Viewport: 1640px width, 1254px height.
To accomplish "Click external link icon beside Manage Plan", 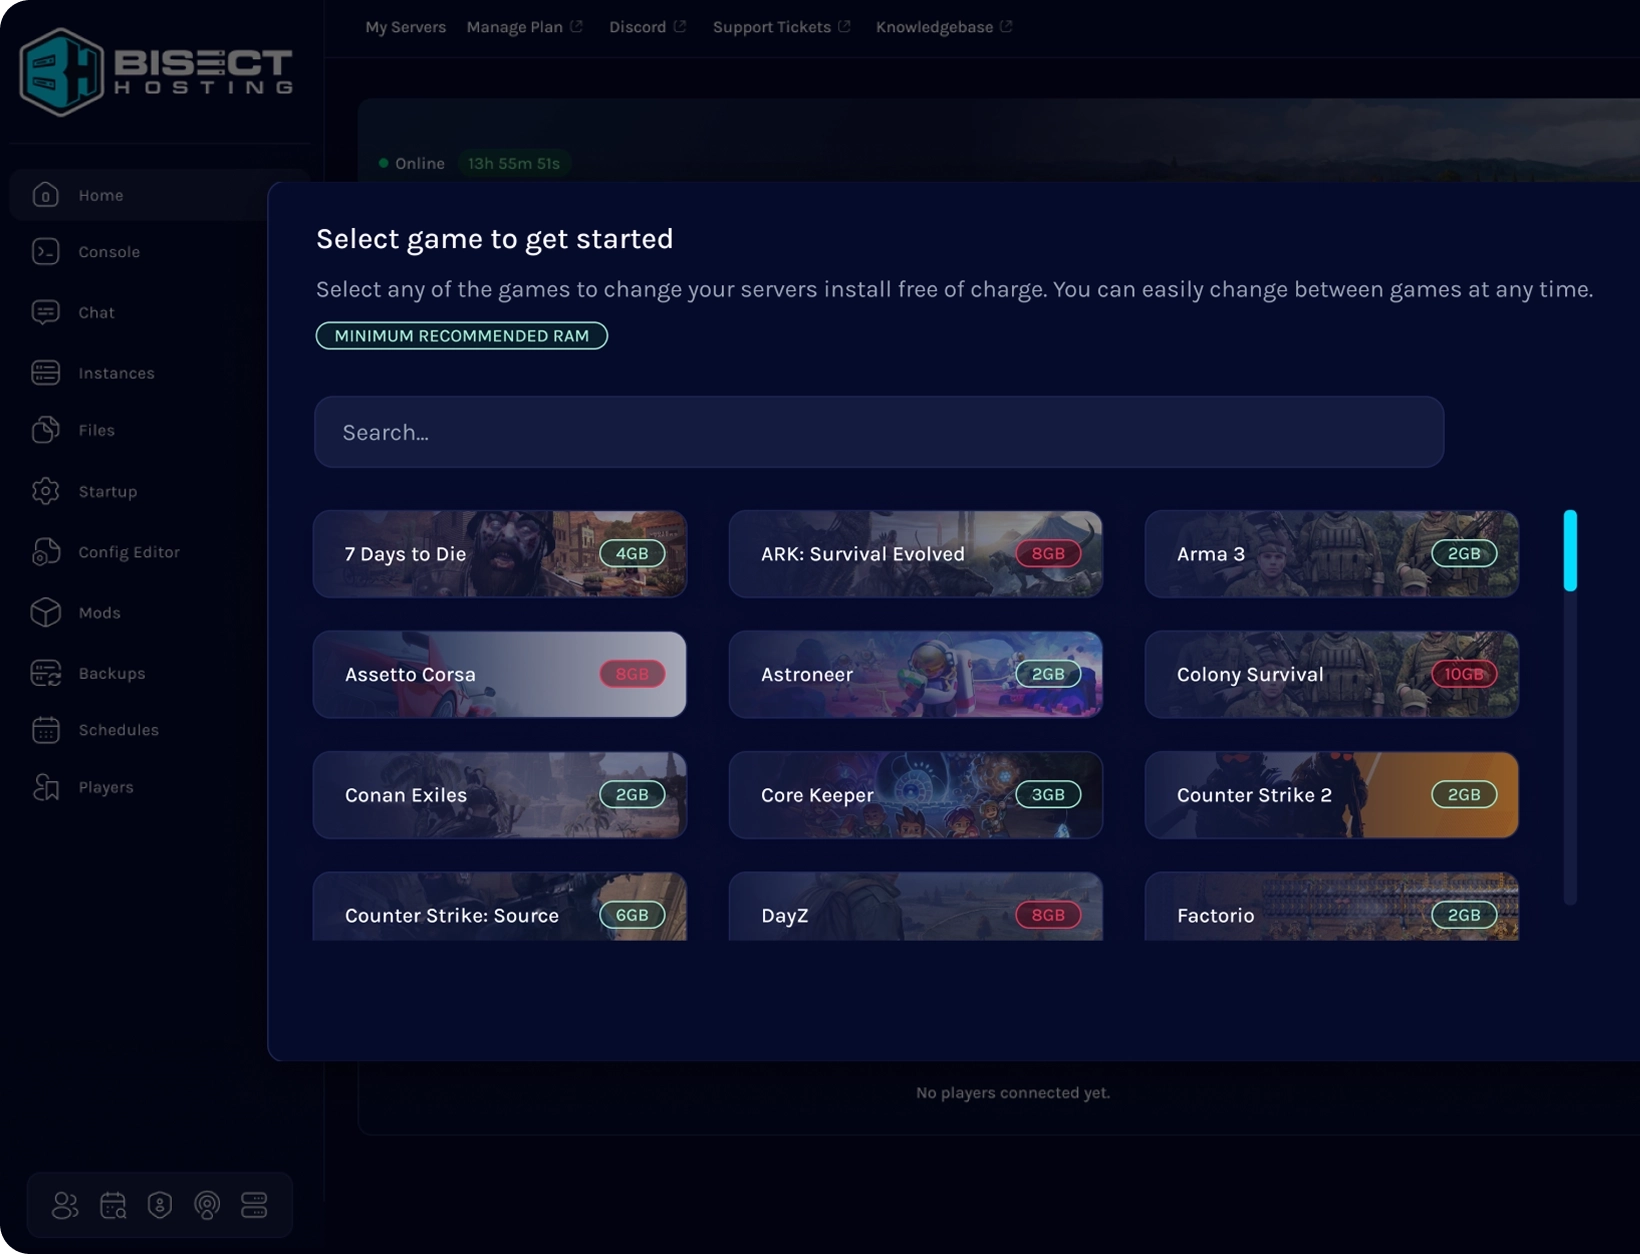I will (x=576, y=27).
